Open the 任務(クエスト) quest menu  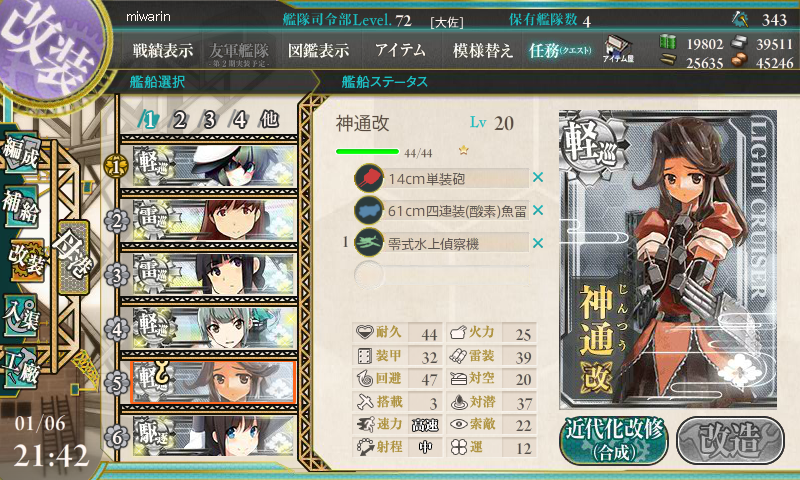click(560, 50)
